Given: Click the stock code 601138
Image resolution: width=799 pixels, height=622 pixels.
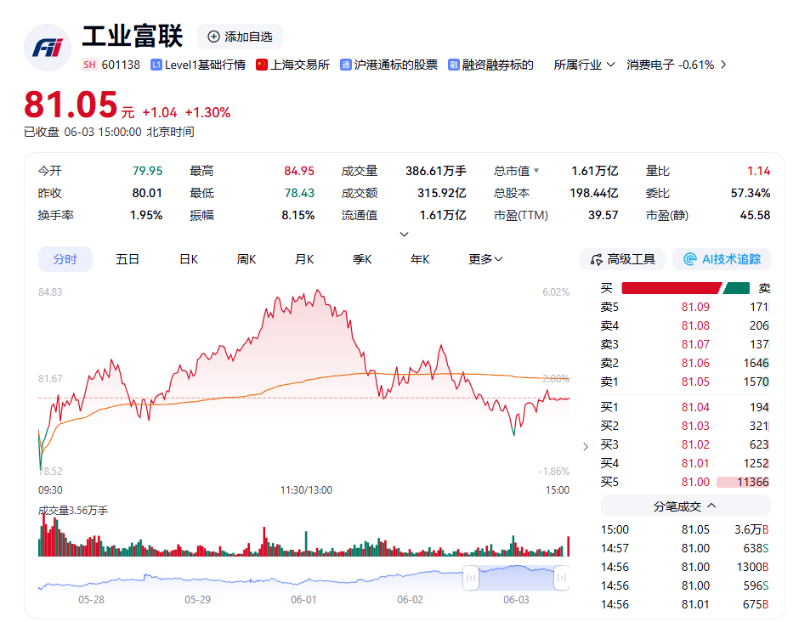Looking at the screenshot, I should [121, 65].
